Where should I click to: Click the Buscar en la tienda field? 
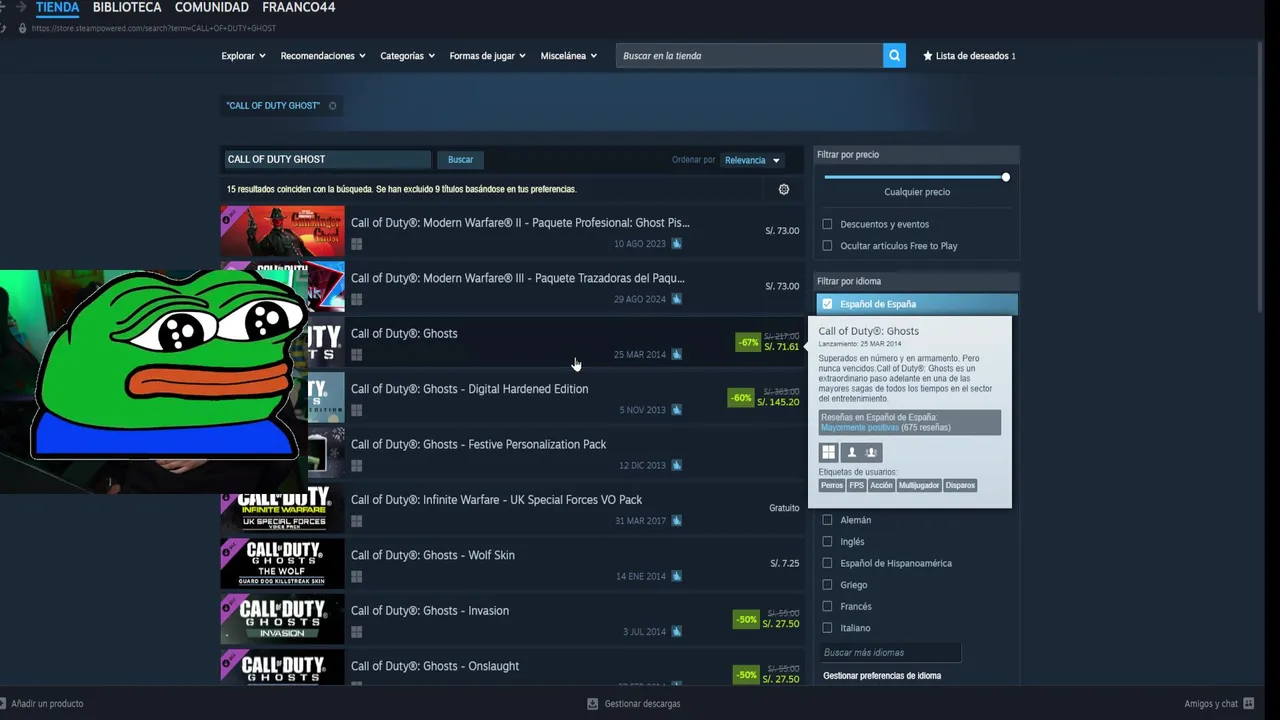coord(749,56)
